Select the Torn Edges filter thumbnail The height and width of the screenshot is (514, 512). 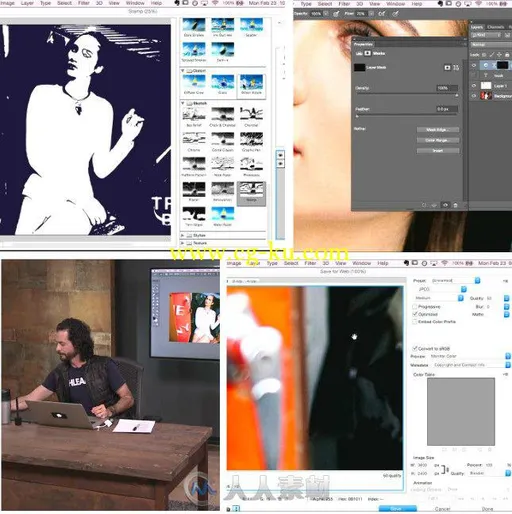(194, 214)
